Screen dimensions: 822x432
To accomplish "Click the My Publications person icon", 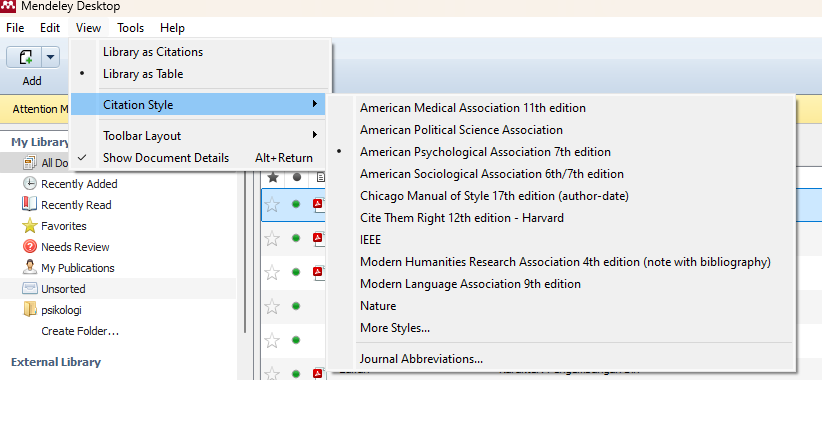I will (31, 268).
